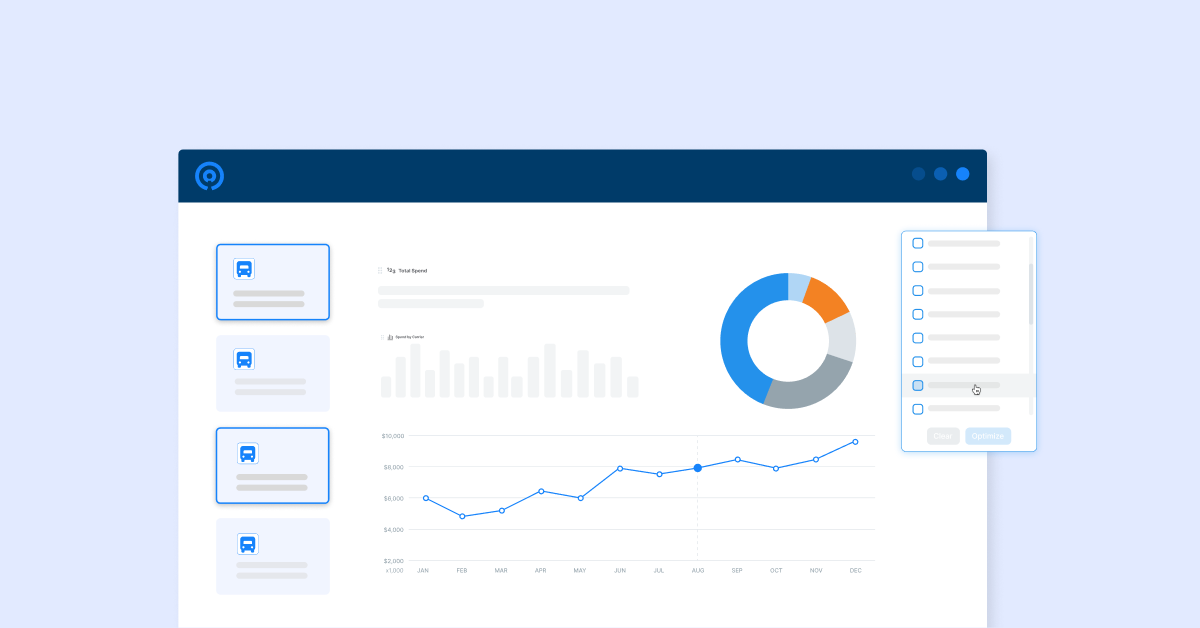Screen dimensions: 1200x628
Task: Click the Clear button in the filter panel
Action: (943, 435)
